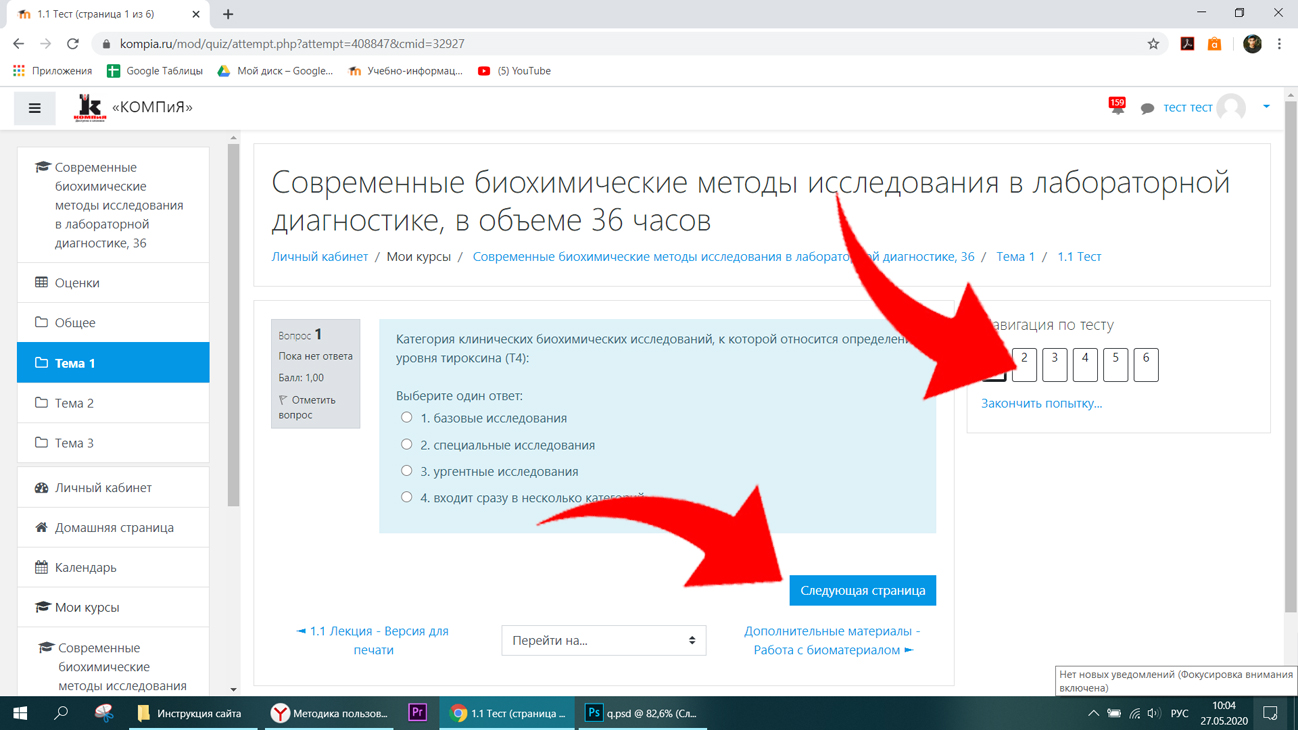Open Chrome's three-dot menu
1298x730 pixels.
(1280, 44)
